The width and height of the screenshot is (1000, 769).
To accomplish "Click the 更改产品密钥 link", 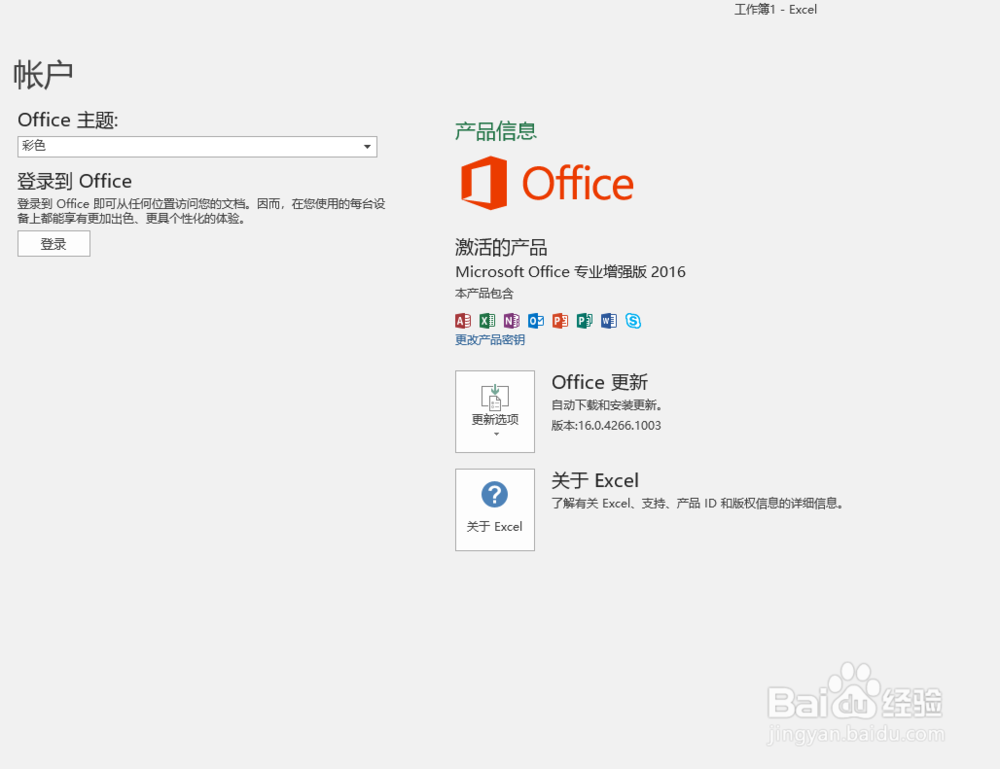I will click(x=490, y=340).
